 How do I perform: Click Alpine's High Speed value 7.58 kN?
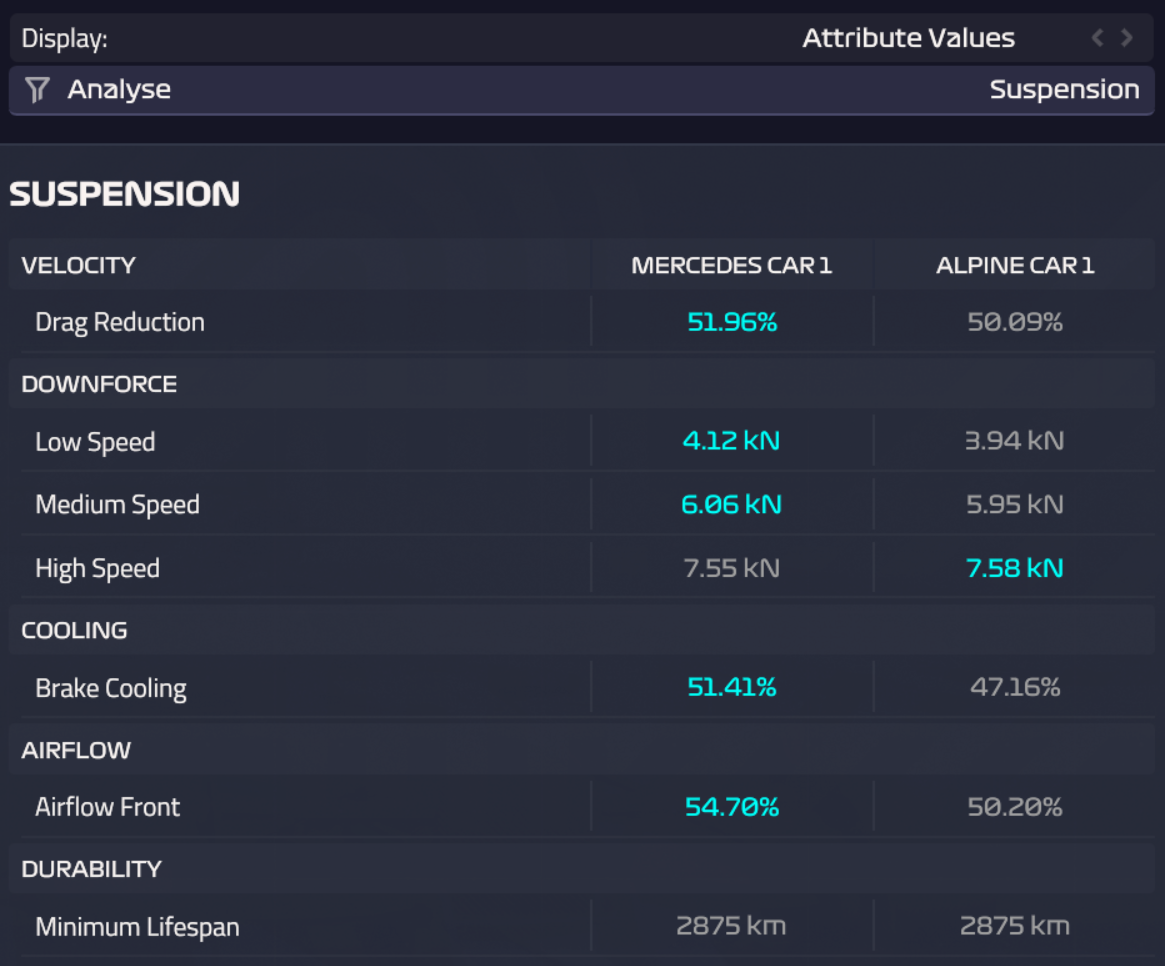(1015, 568)
